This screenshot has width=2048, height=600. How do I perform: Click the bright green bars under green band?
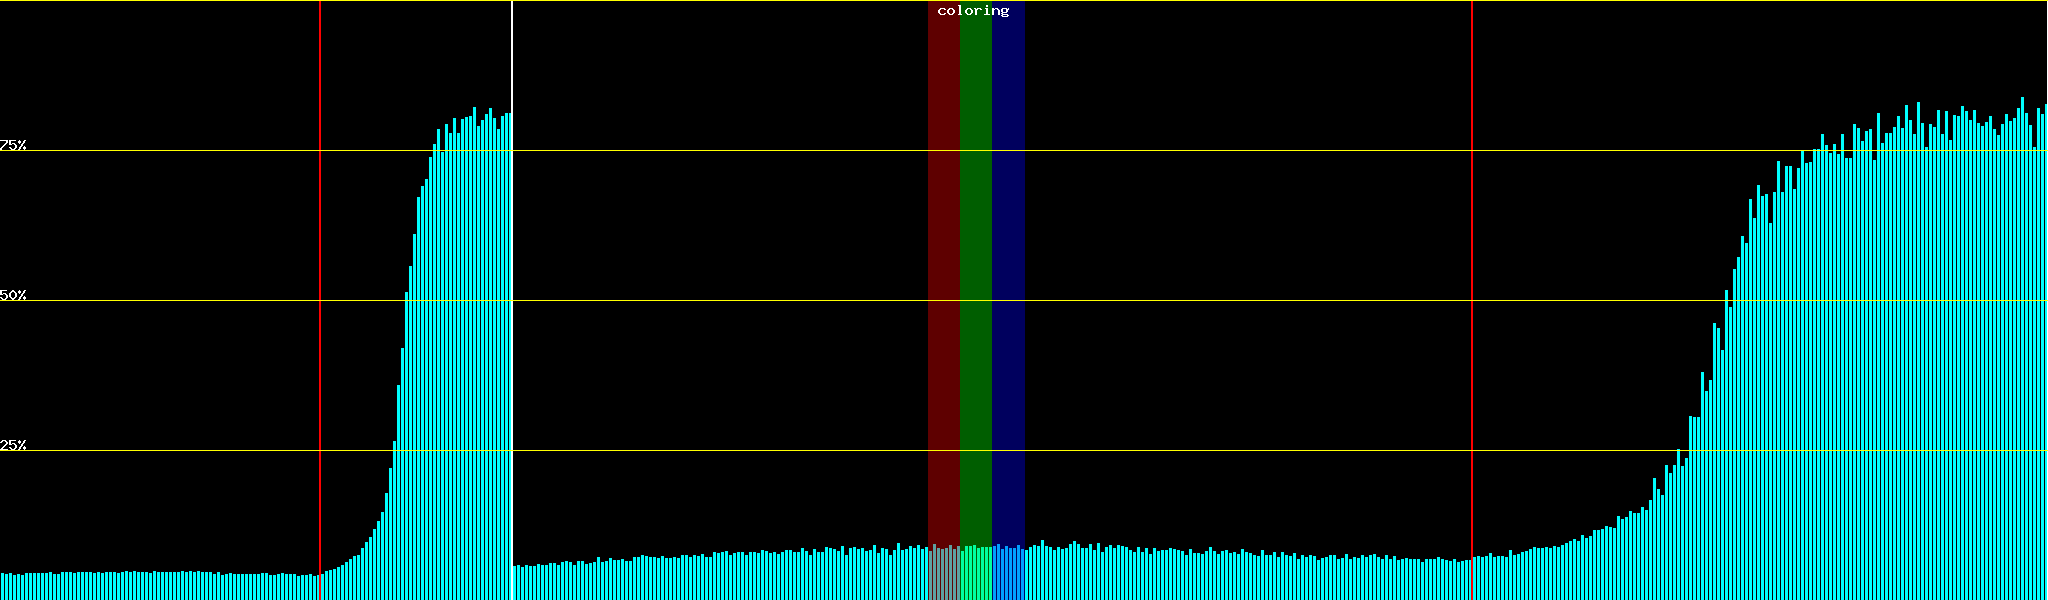tap(975, 574)
